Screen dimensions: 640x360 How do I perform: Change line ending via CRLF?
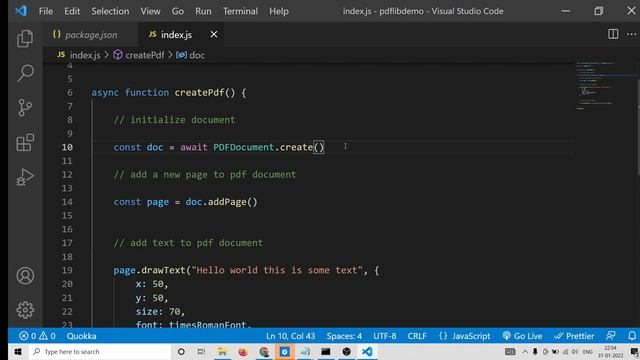pyautogui.click(x=417, y=336)
